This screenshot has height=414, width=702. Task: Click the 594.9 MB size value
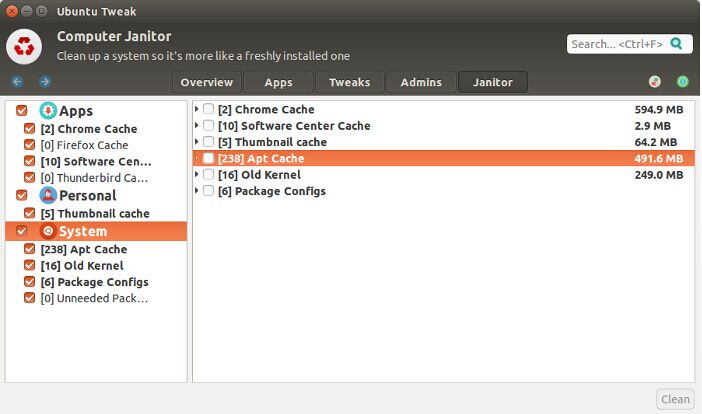[659, 109]
